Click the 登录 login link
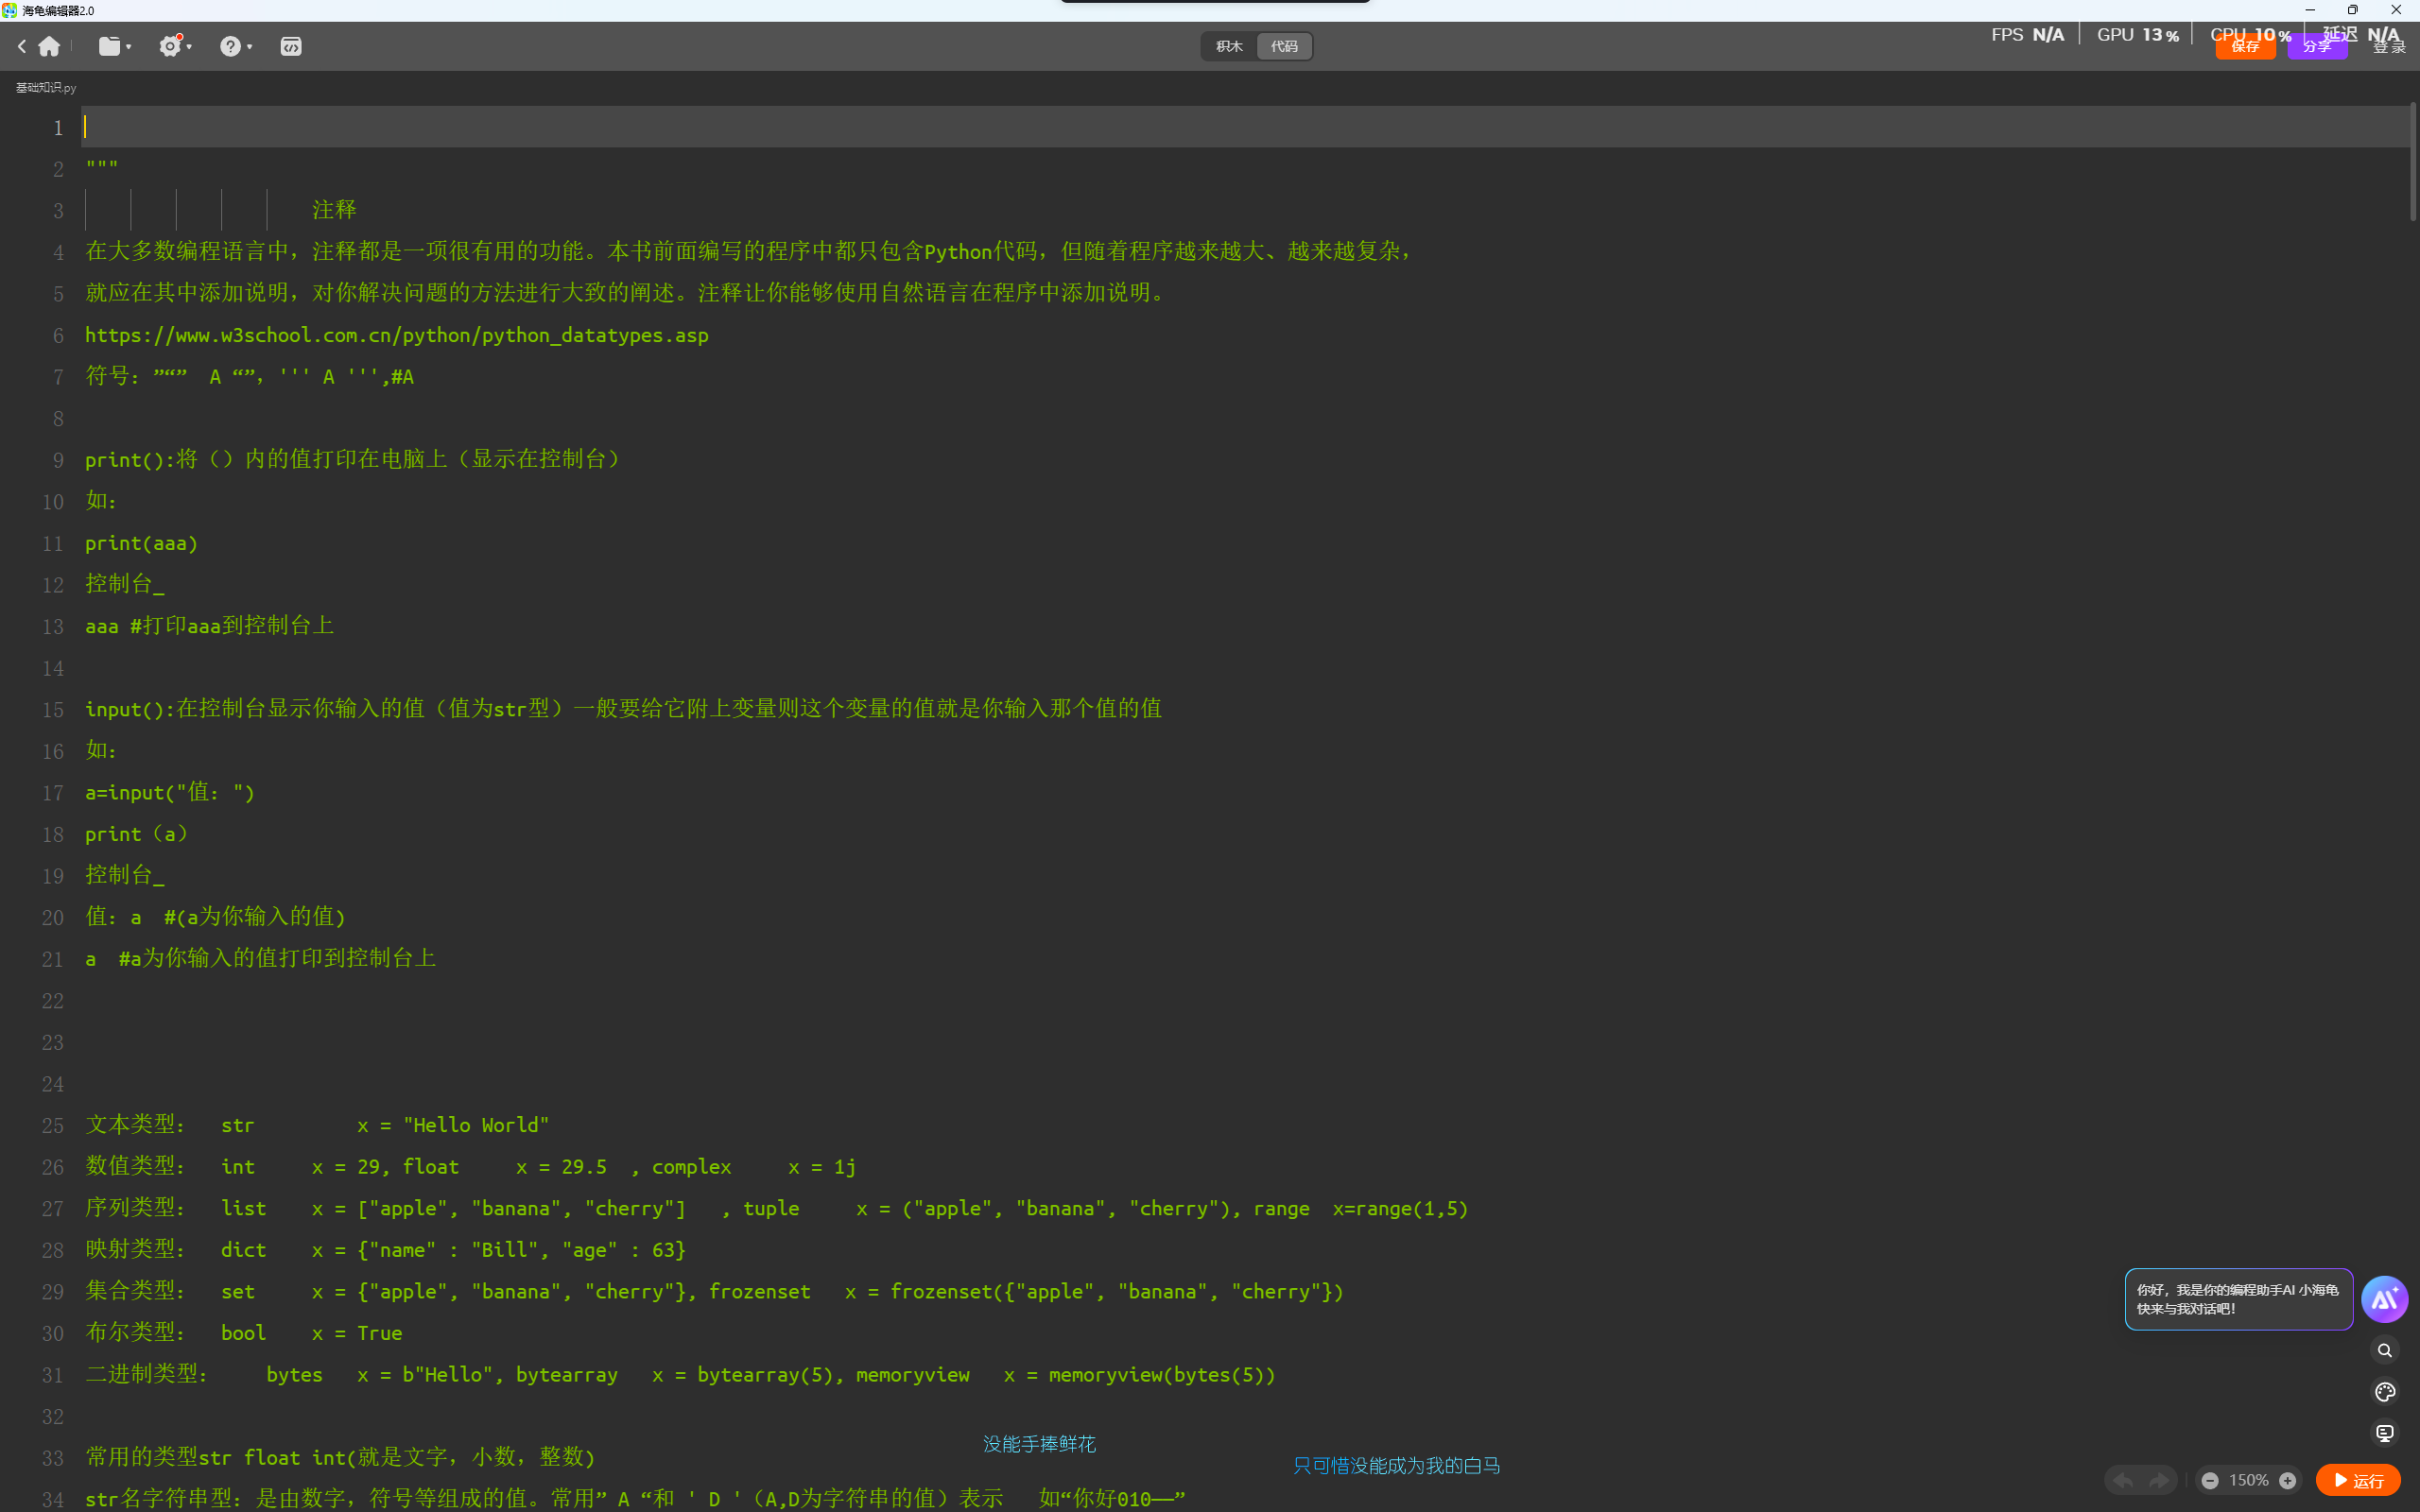Image resolution: width=2420 pixels, height=1512 pixels. tap(2389, 47)
